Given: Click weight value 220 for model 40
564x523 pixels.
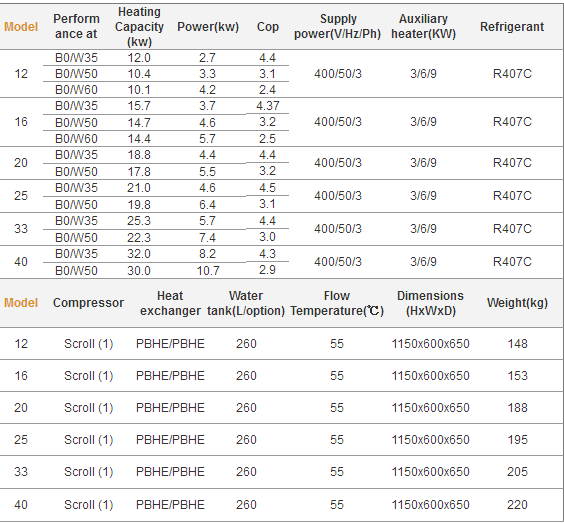Looking at the screenshot, I should [x=517, y=505].
